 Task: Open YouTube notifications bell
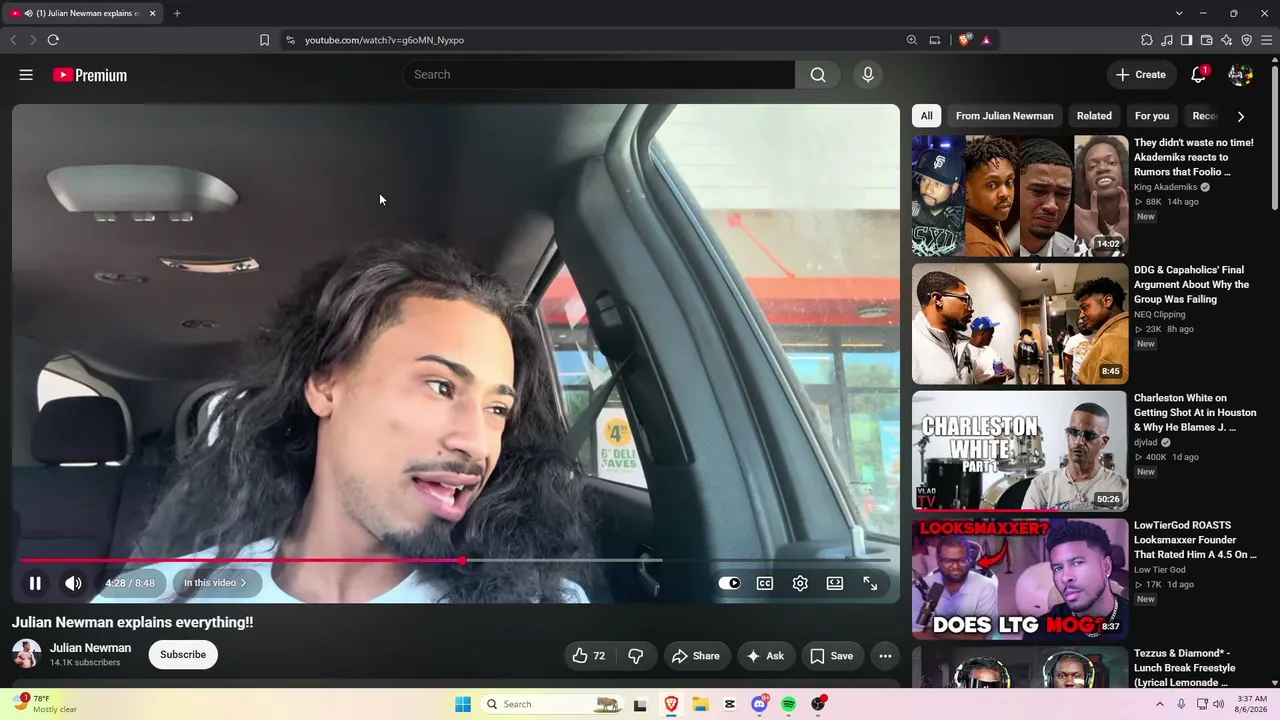coord(1198,75)
